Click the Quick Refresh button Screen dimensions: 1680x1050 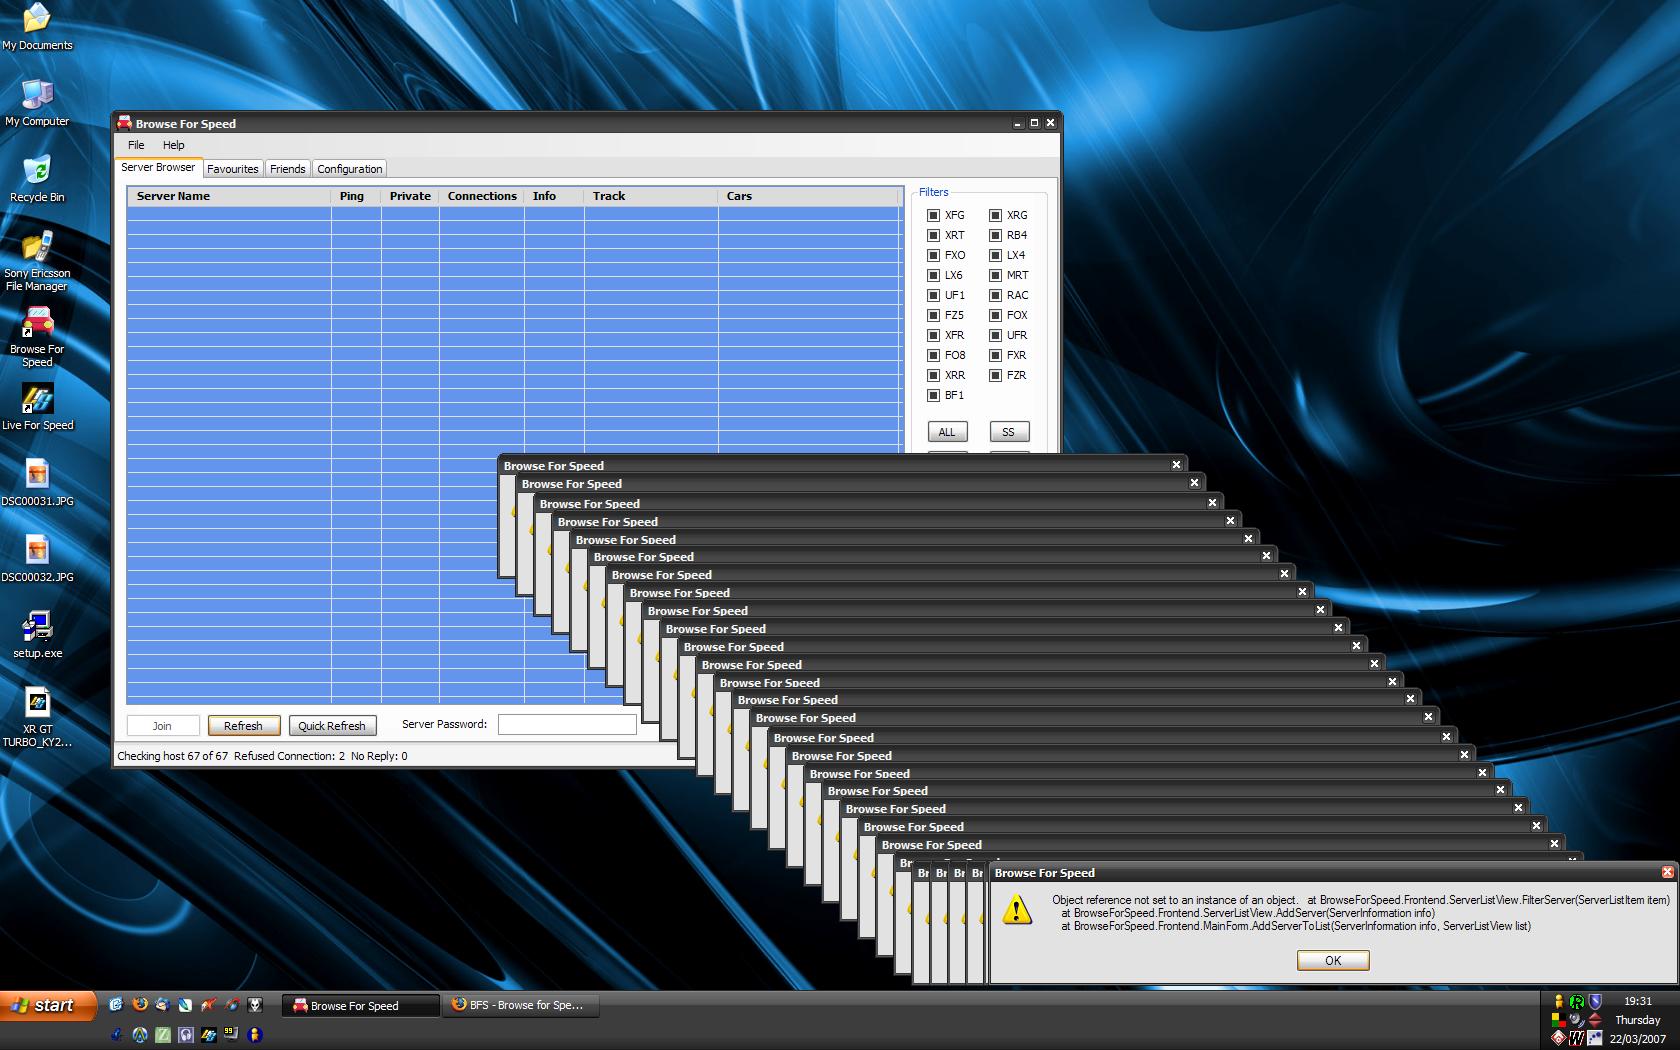pyautogui.click(x=332, y=726)
